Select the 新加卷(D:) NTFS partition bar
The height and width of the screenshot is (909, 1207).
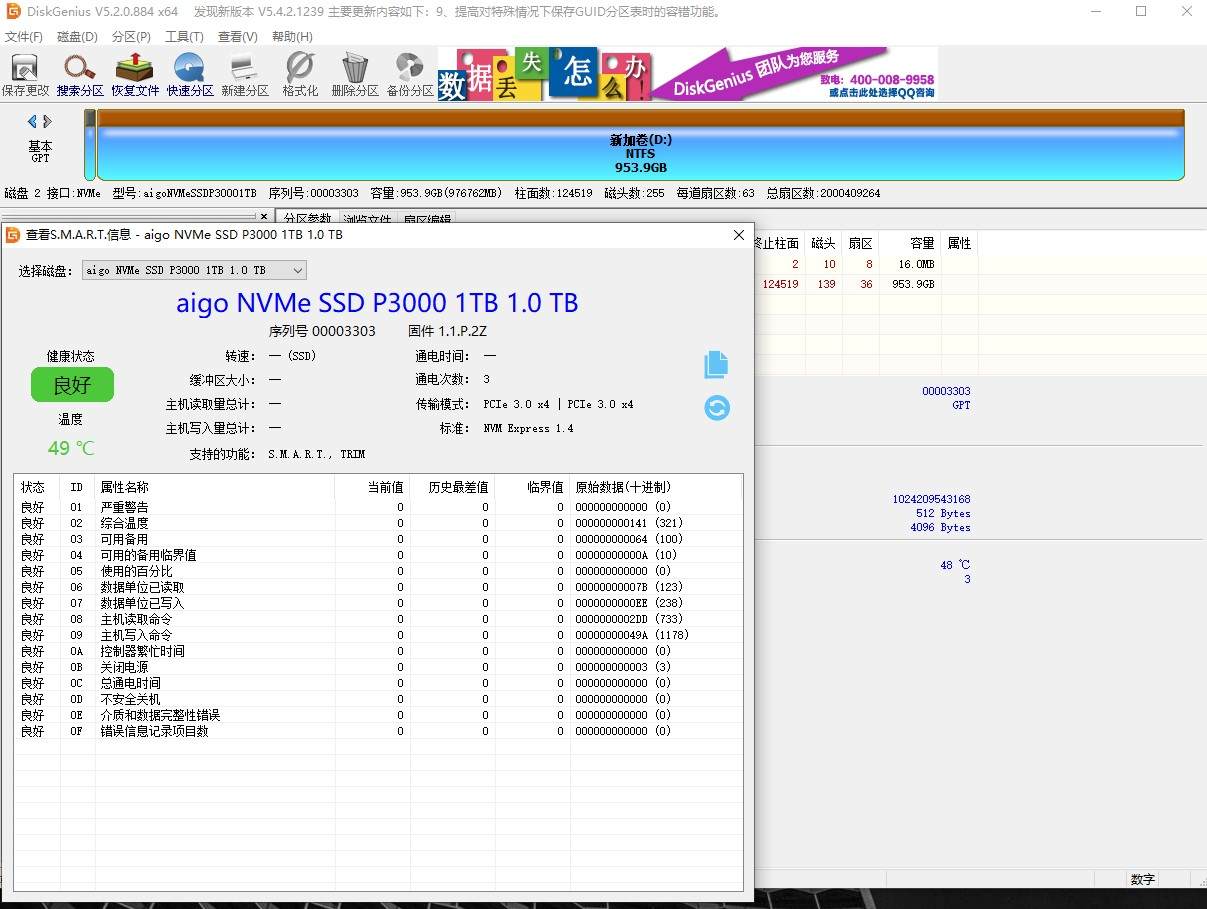pos(640,145)
